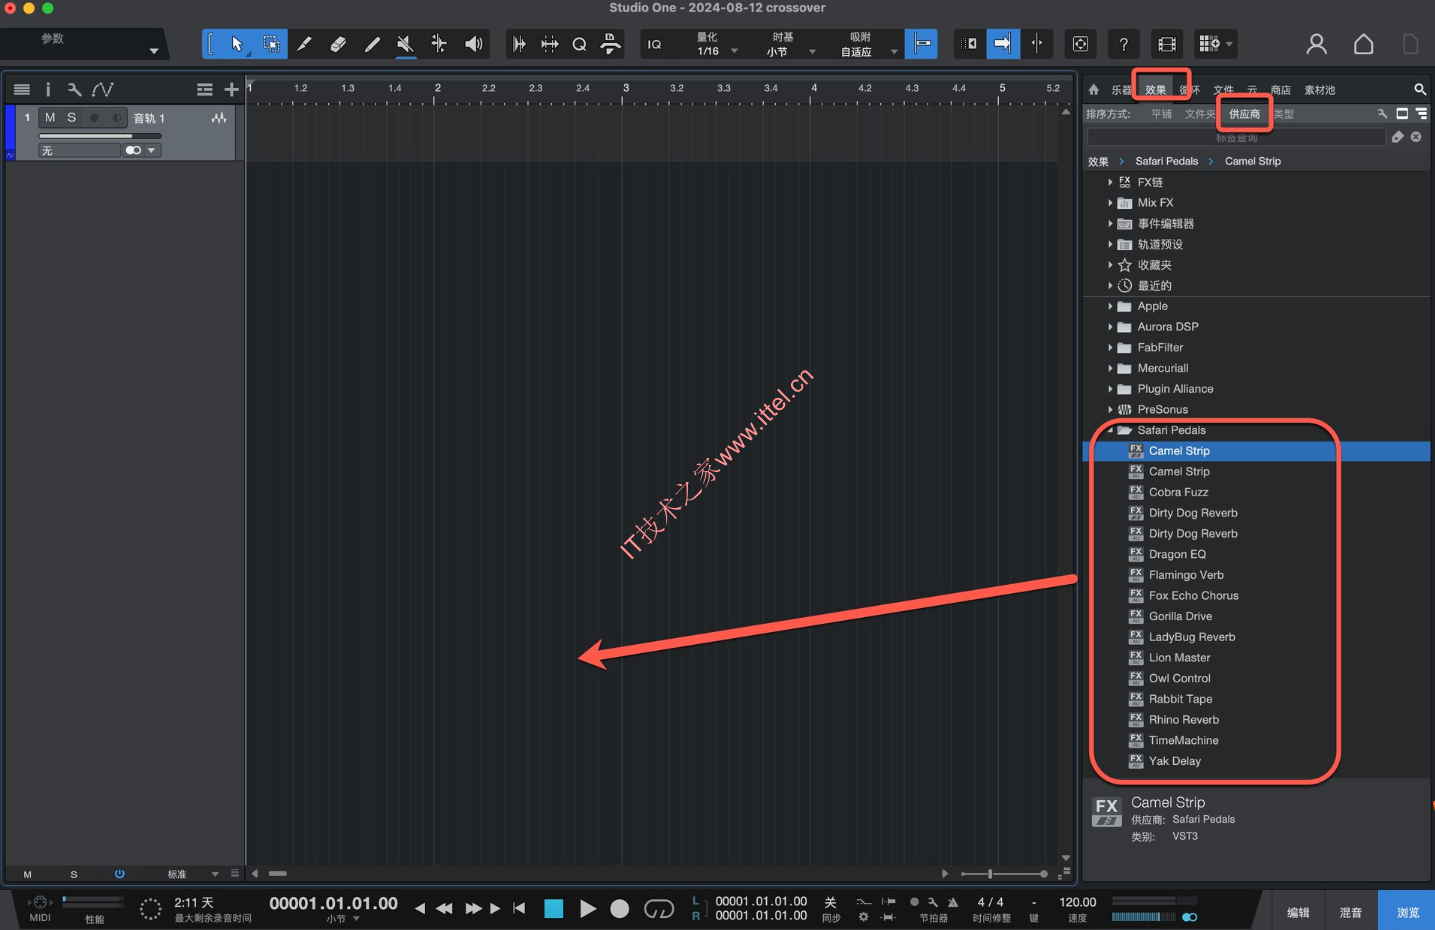1435x930 pixels.
Task: Add a new track with plus icon
Action: [x=232, y=89]
